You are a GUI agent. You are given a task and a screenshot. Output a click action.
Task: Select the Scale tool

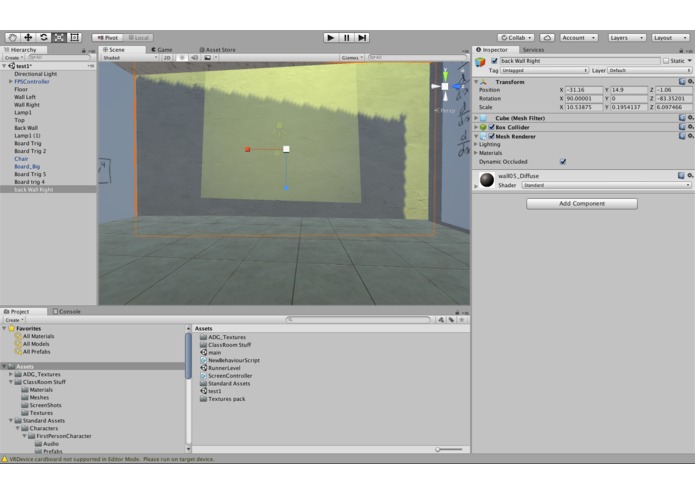point(59,38)
